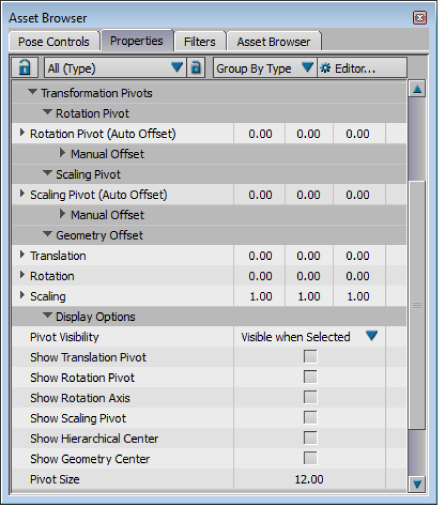The width and height of the screenshot is (438, 505).
Task: Open the Group By Type dropdown
Action: point(265,68)
